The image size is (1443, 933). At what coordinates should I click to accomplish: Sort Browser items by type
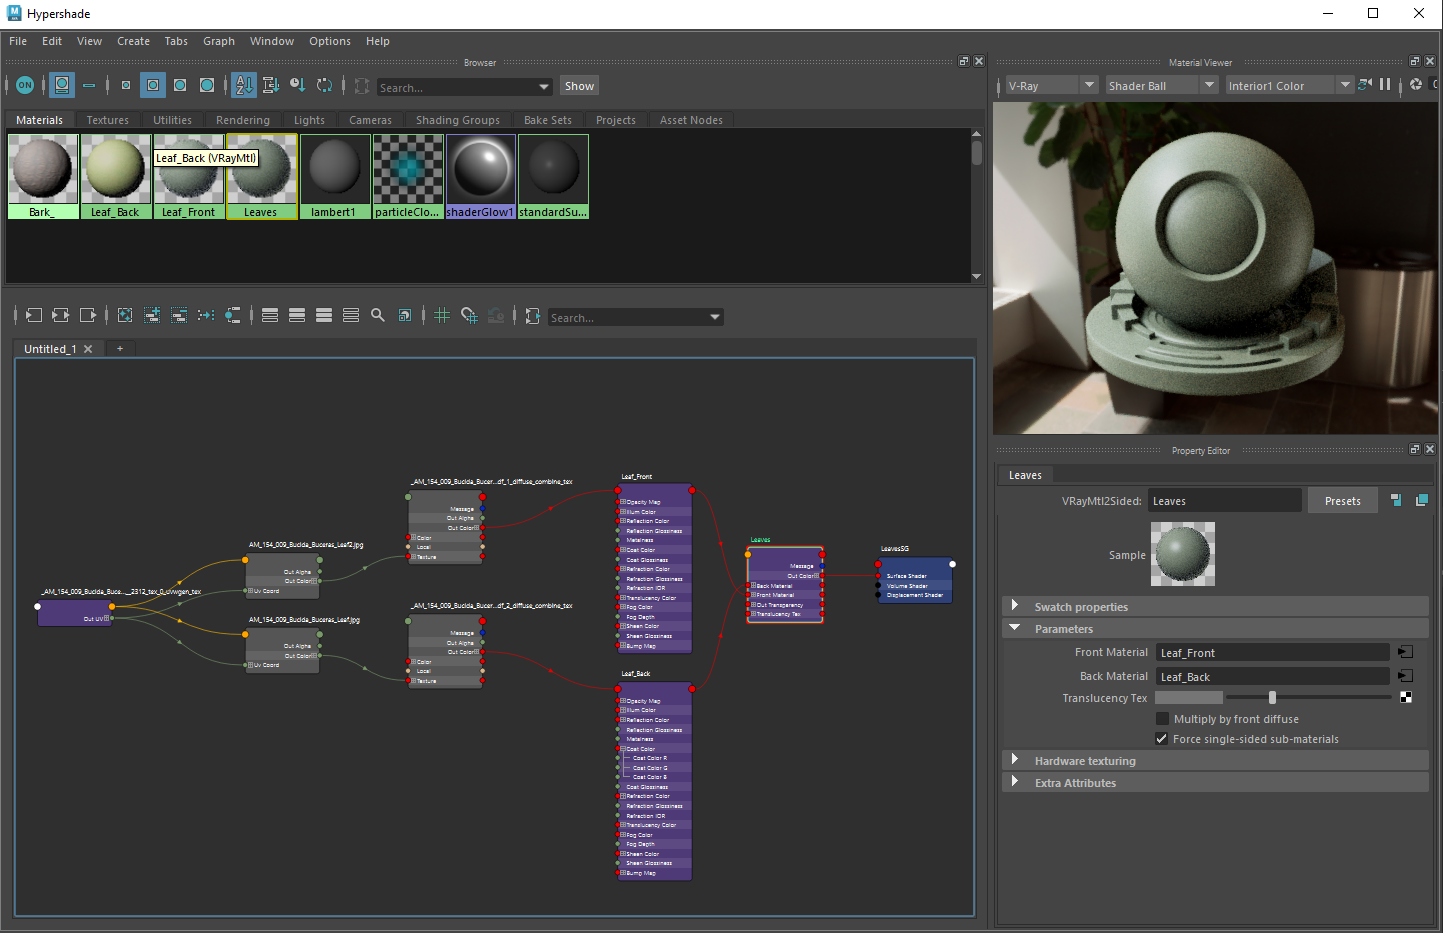(271, 86)
